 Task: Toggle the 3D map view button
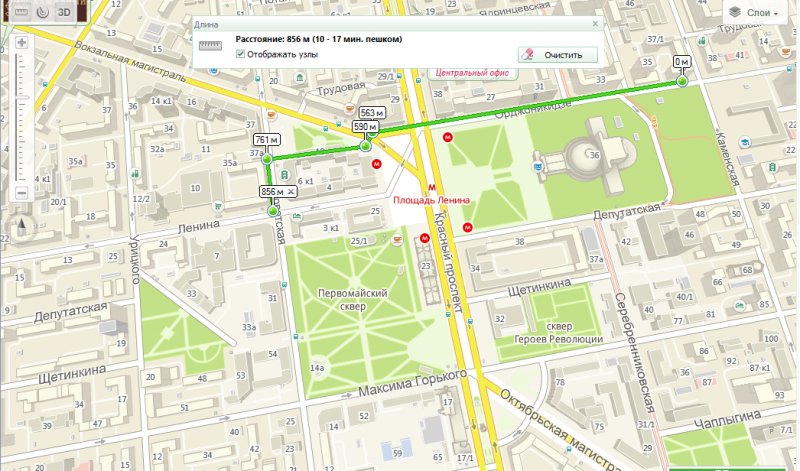click(x=64, y=12)
